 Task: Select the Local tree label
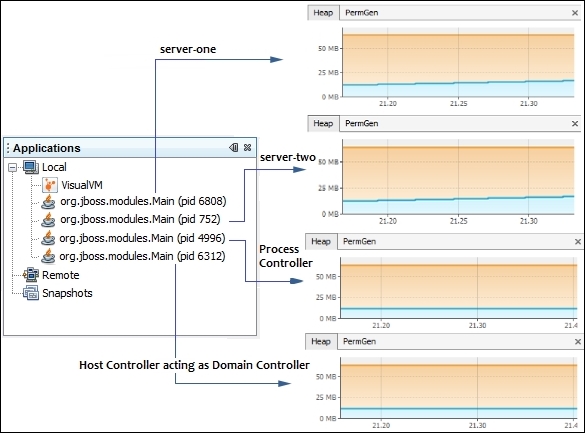pos(54,167)
